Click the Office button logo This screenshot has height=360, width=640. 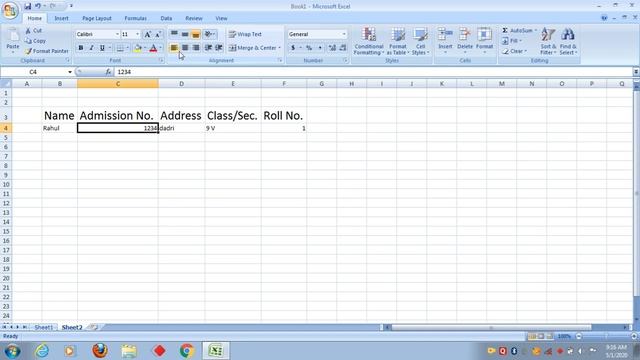coord(10,11)
